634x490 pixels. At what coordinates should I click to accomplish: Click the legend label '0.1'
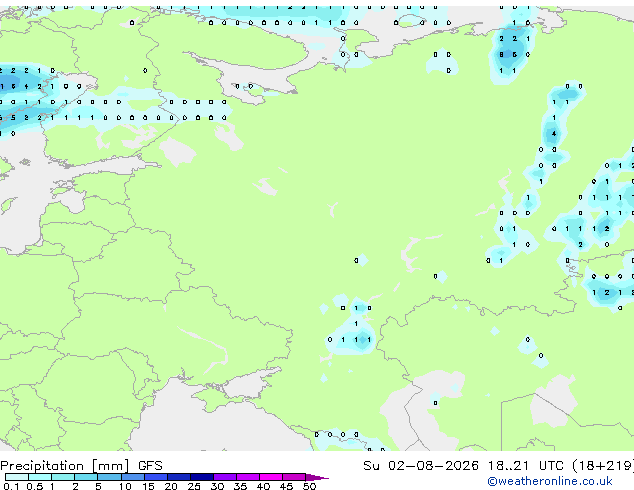point(11,486)
